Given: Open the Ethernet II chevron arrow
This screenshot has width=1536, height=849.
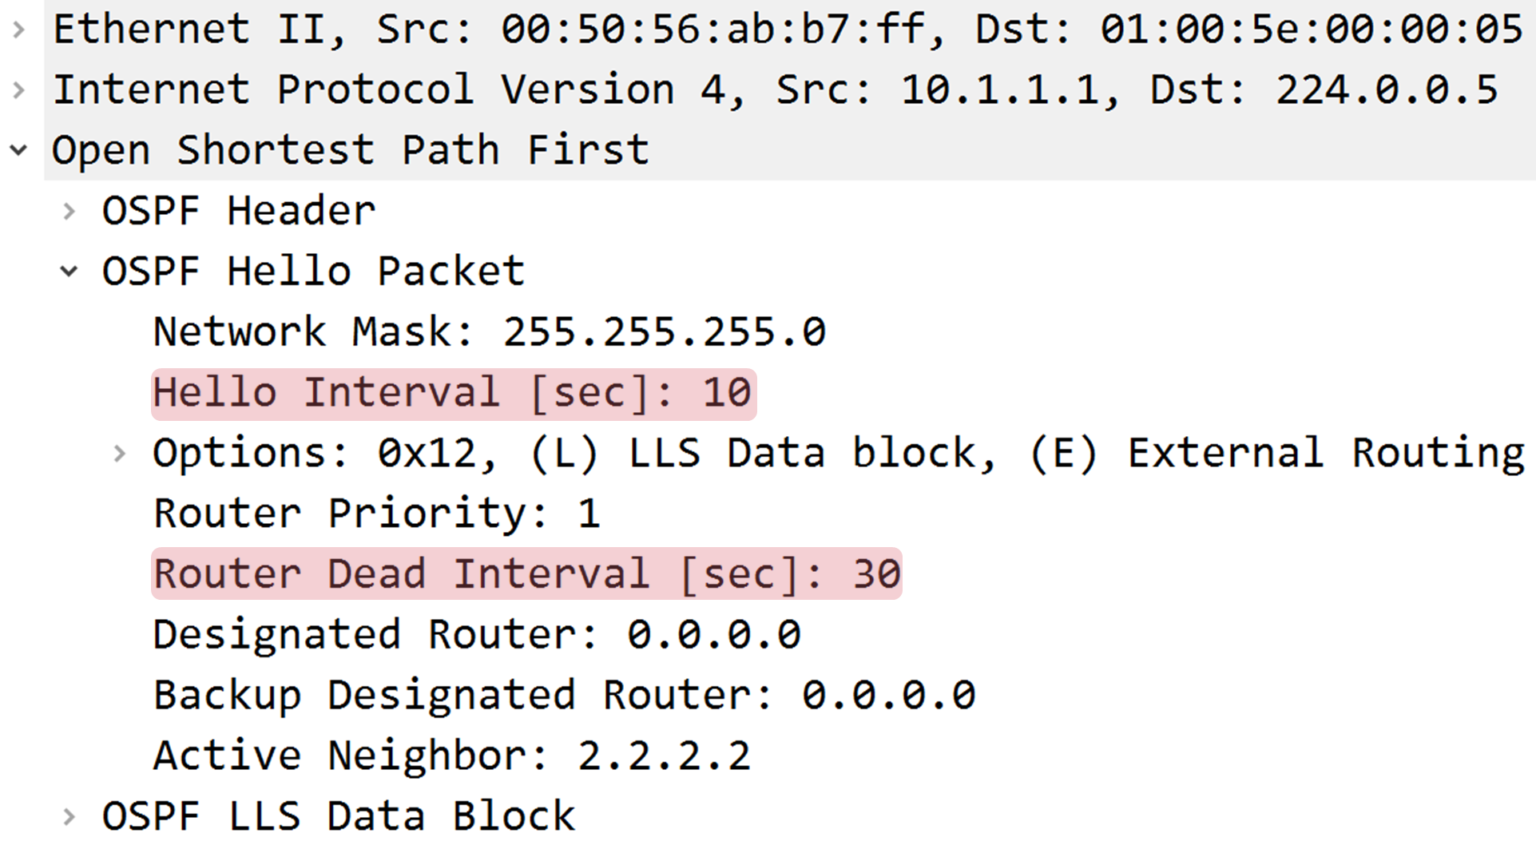Looking at the screenshot, I should pyautogui.click(x=18, y=28).
